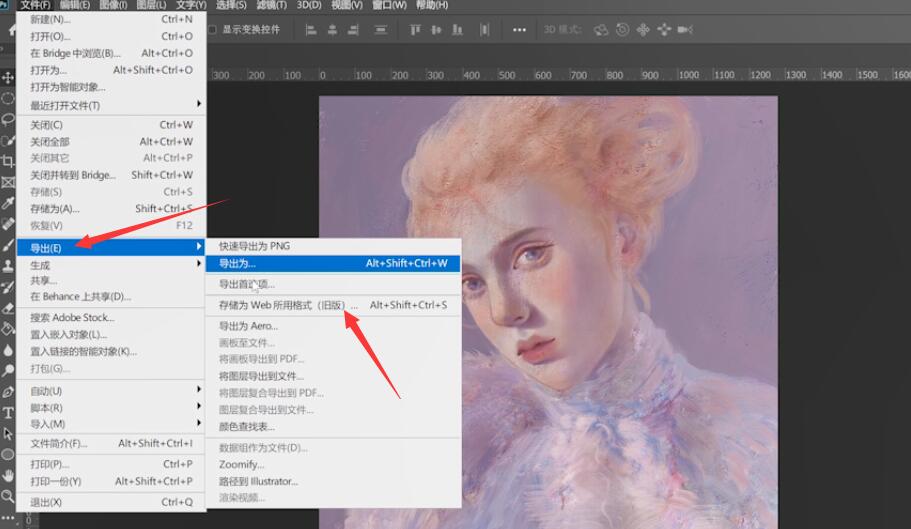This screenshot has height=529, width=911.
Task: Click 存储为(A)... menu item
Action: pos(110,208)
